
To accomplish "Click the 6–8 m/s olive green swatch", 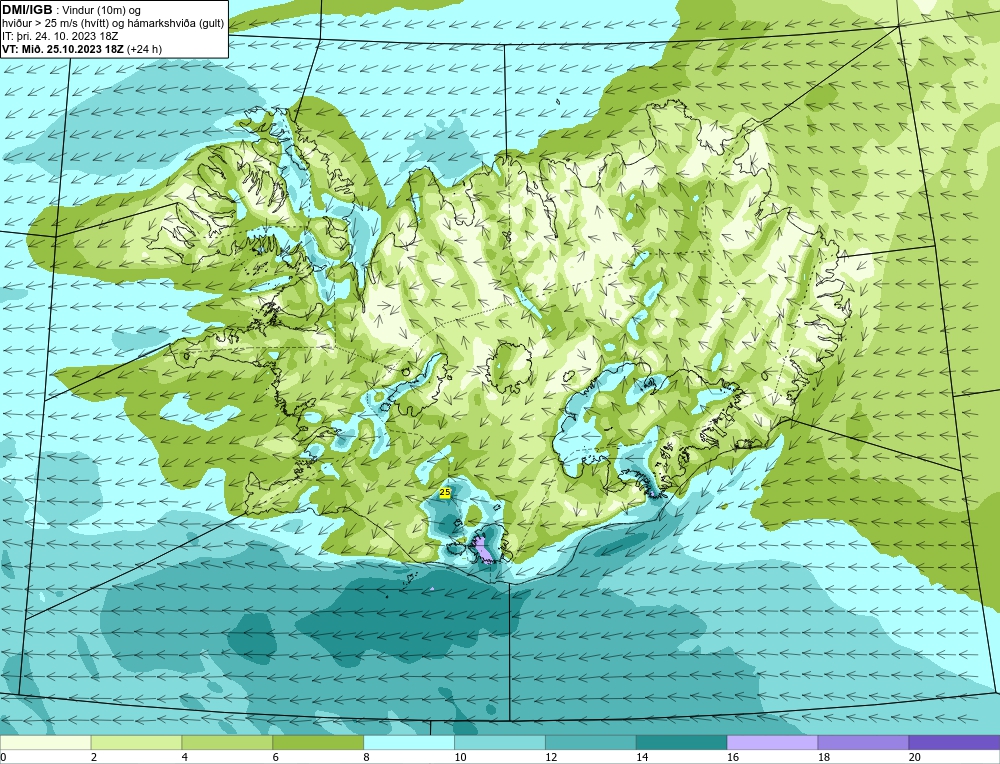I will click(318, 743).
